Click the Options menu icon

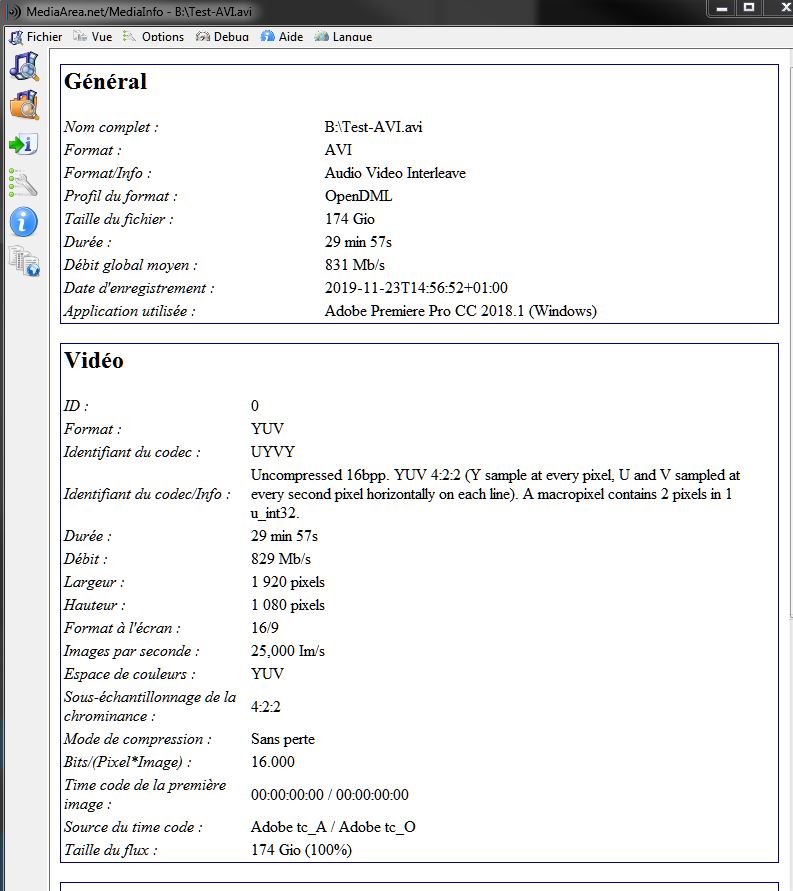coord(130,36)
